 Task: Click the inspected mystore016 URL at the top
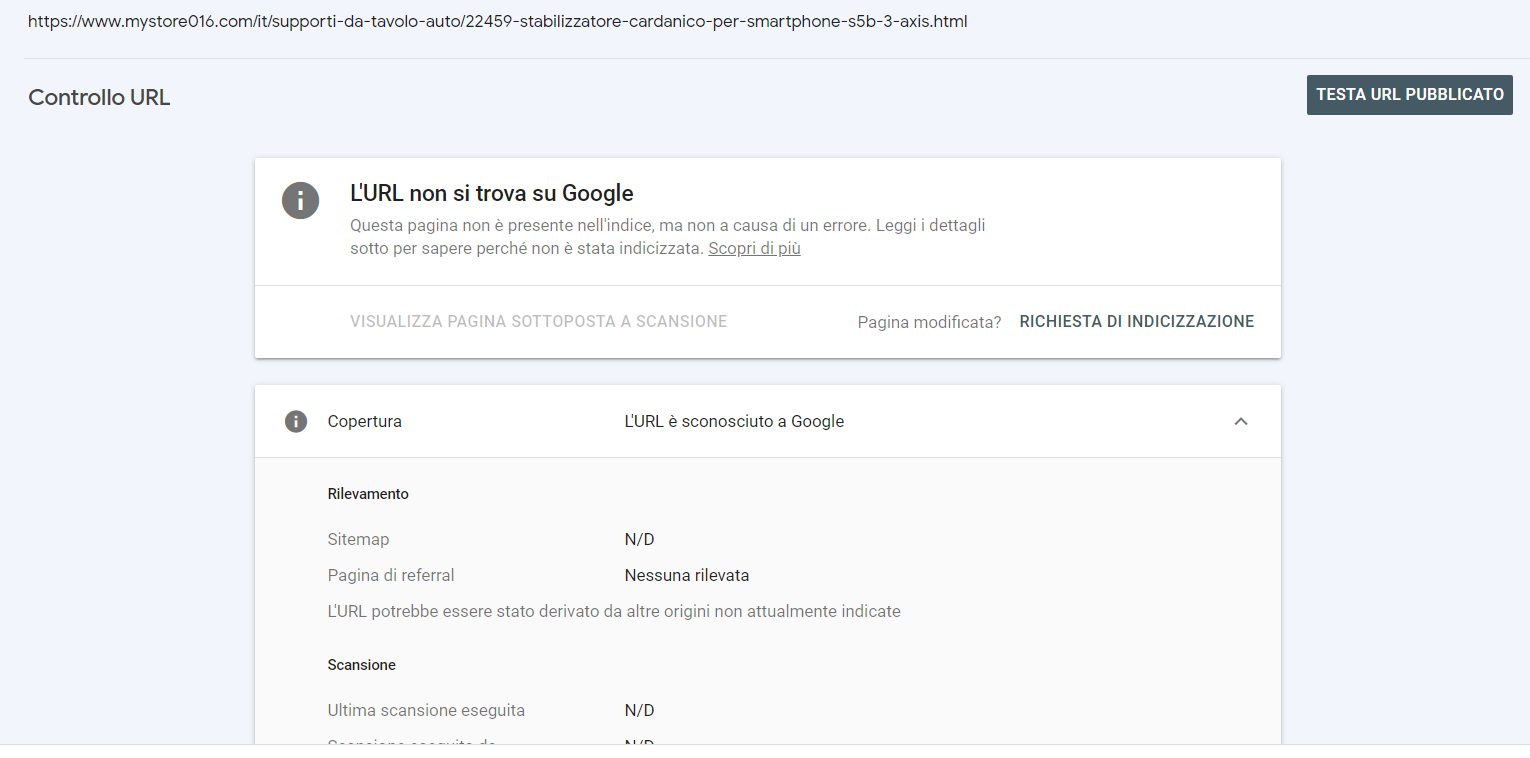(497, 21)
